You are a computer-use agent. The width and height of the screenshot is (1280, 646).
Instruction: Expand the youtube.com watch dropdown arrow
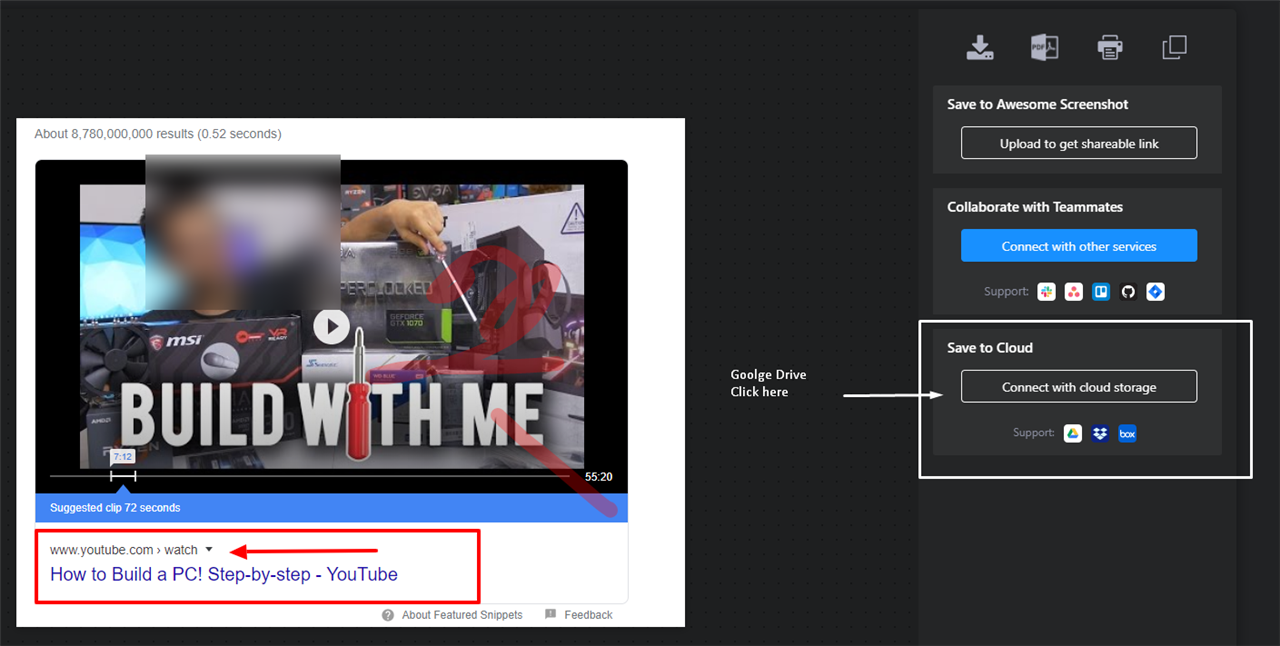tap(209, 549)
